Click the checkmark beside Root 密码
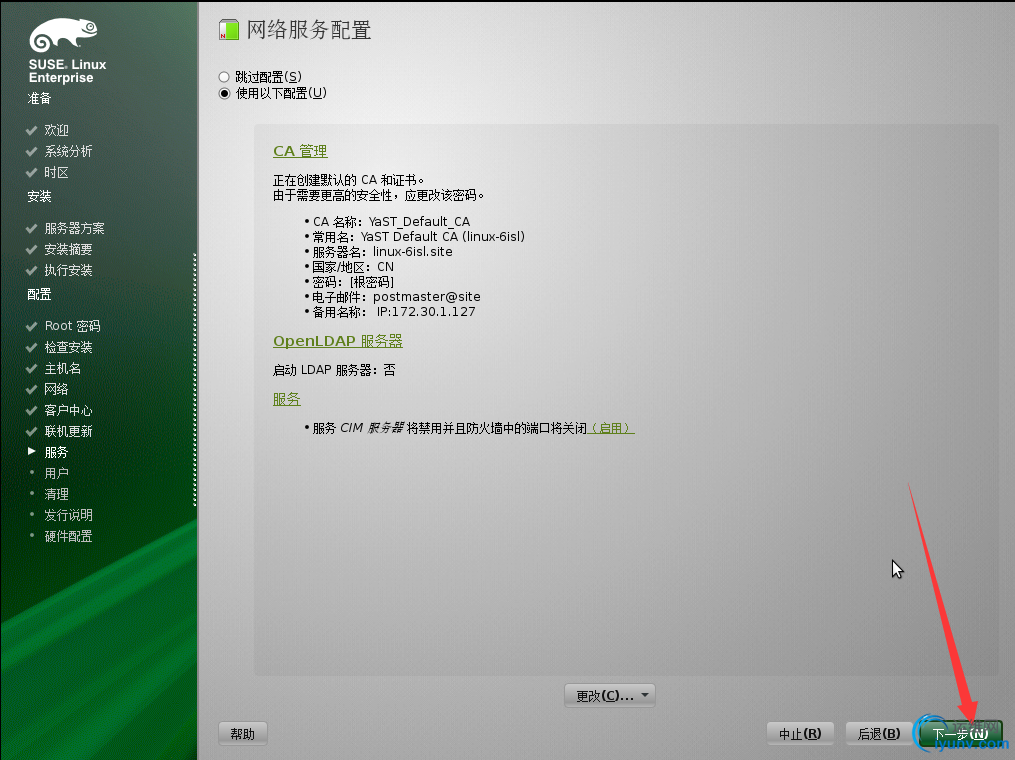The width and height of the screenshot is (1015, 760). pyautogui.click(x=31, y=326)
